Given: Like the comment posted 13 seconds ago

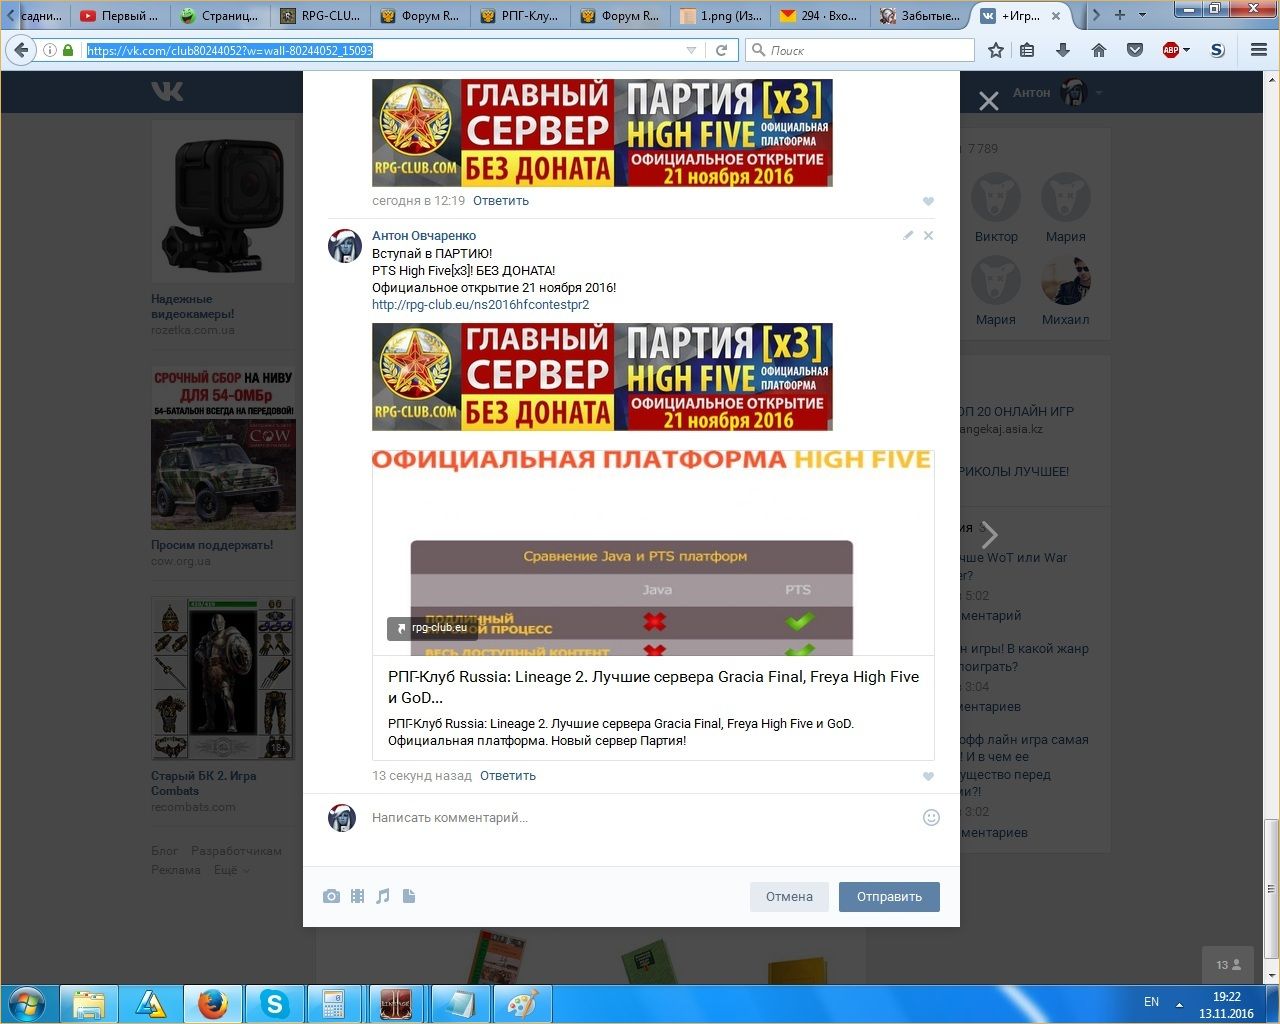Looking at the screenshot, I should [928, 776].
